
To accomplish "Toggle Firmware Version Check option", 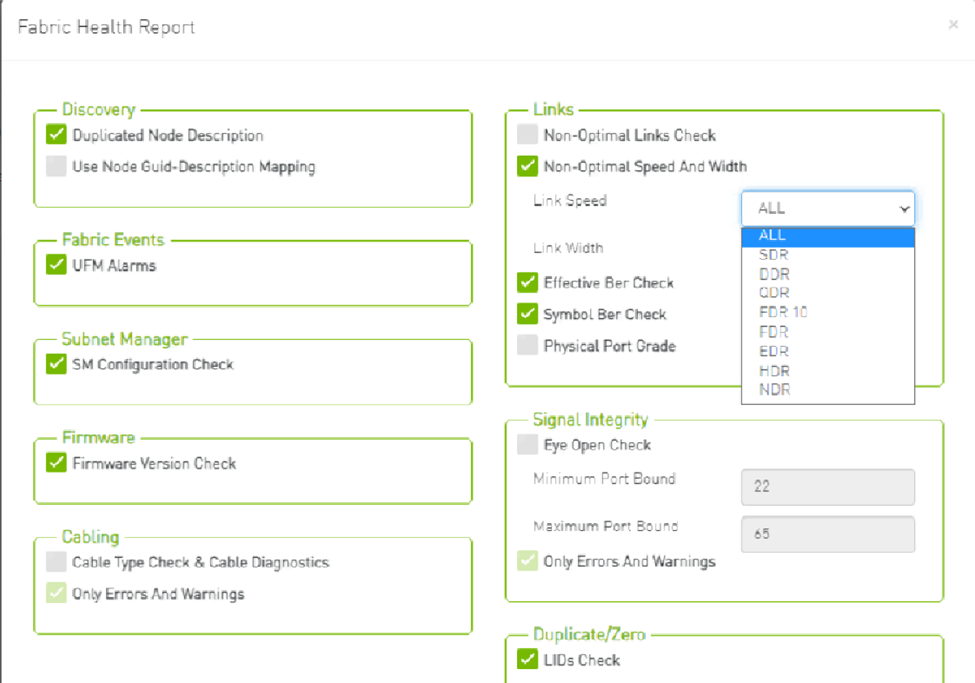I will pos(56,463).
